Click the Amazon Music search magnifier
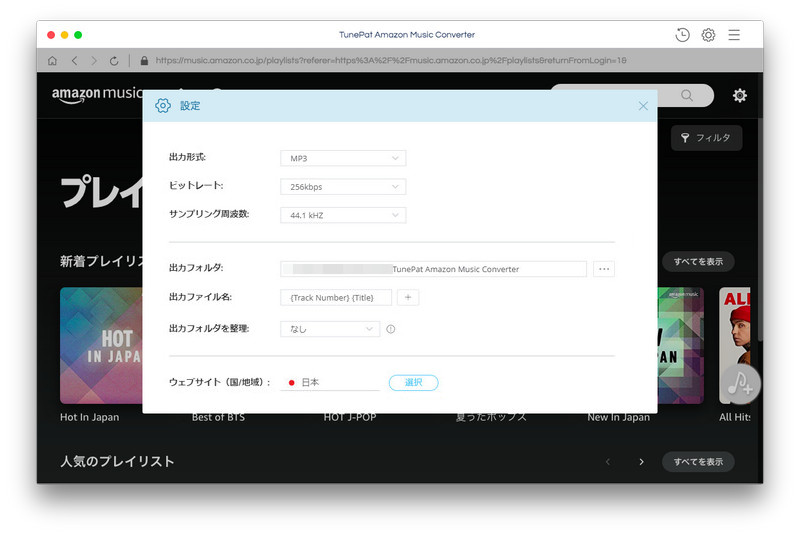The width and height of the screenshot is (800, 536). [687, 95]
